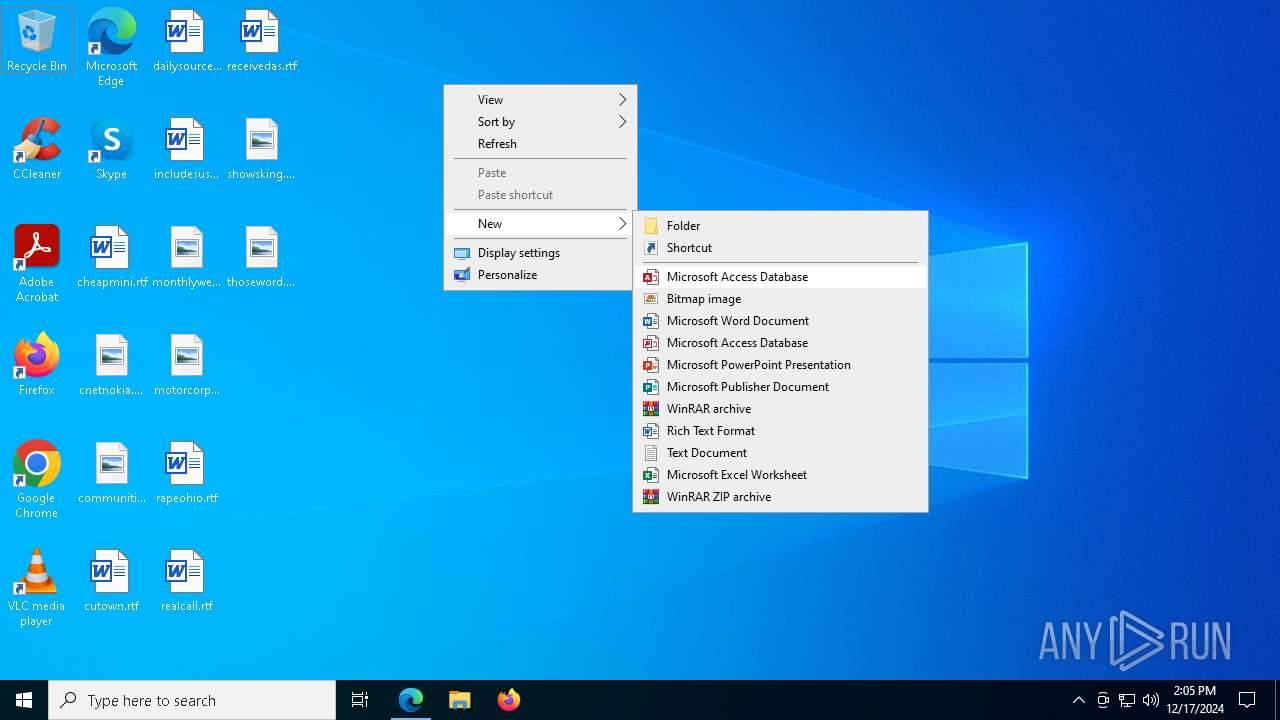Open Microsoft Edge from the taskbar

point(411,700)
